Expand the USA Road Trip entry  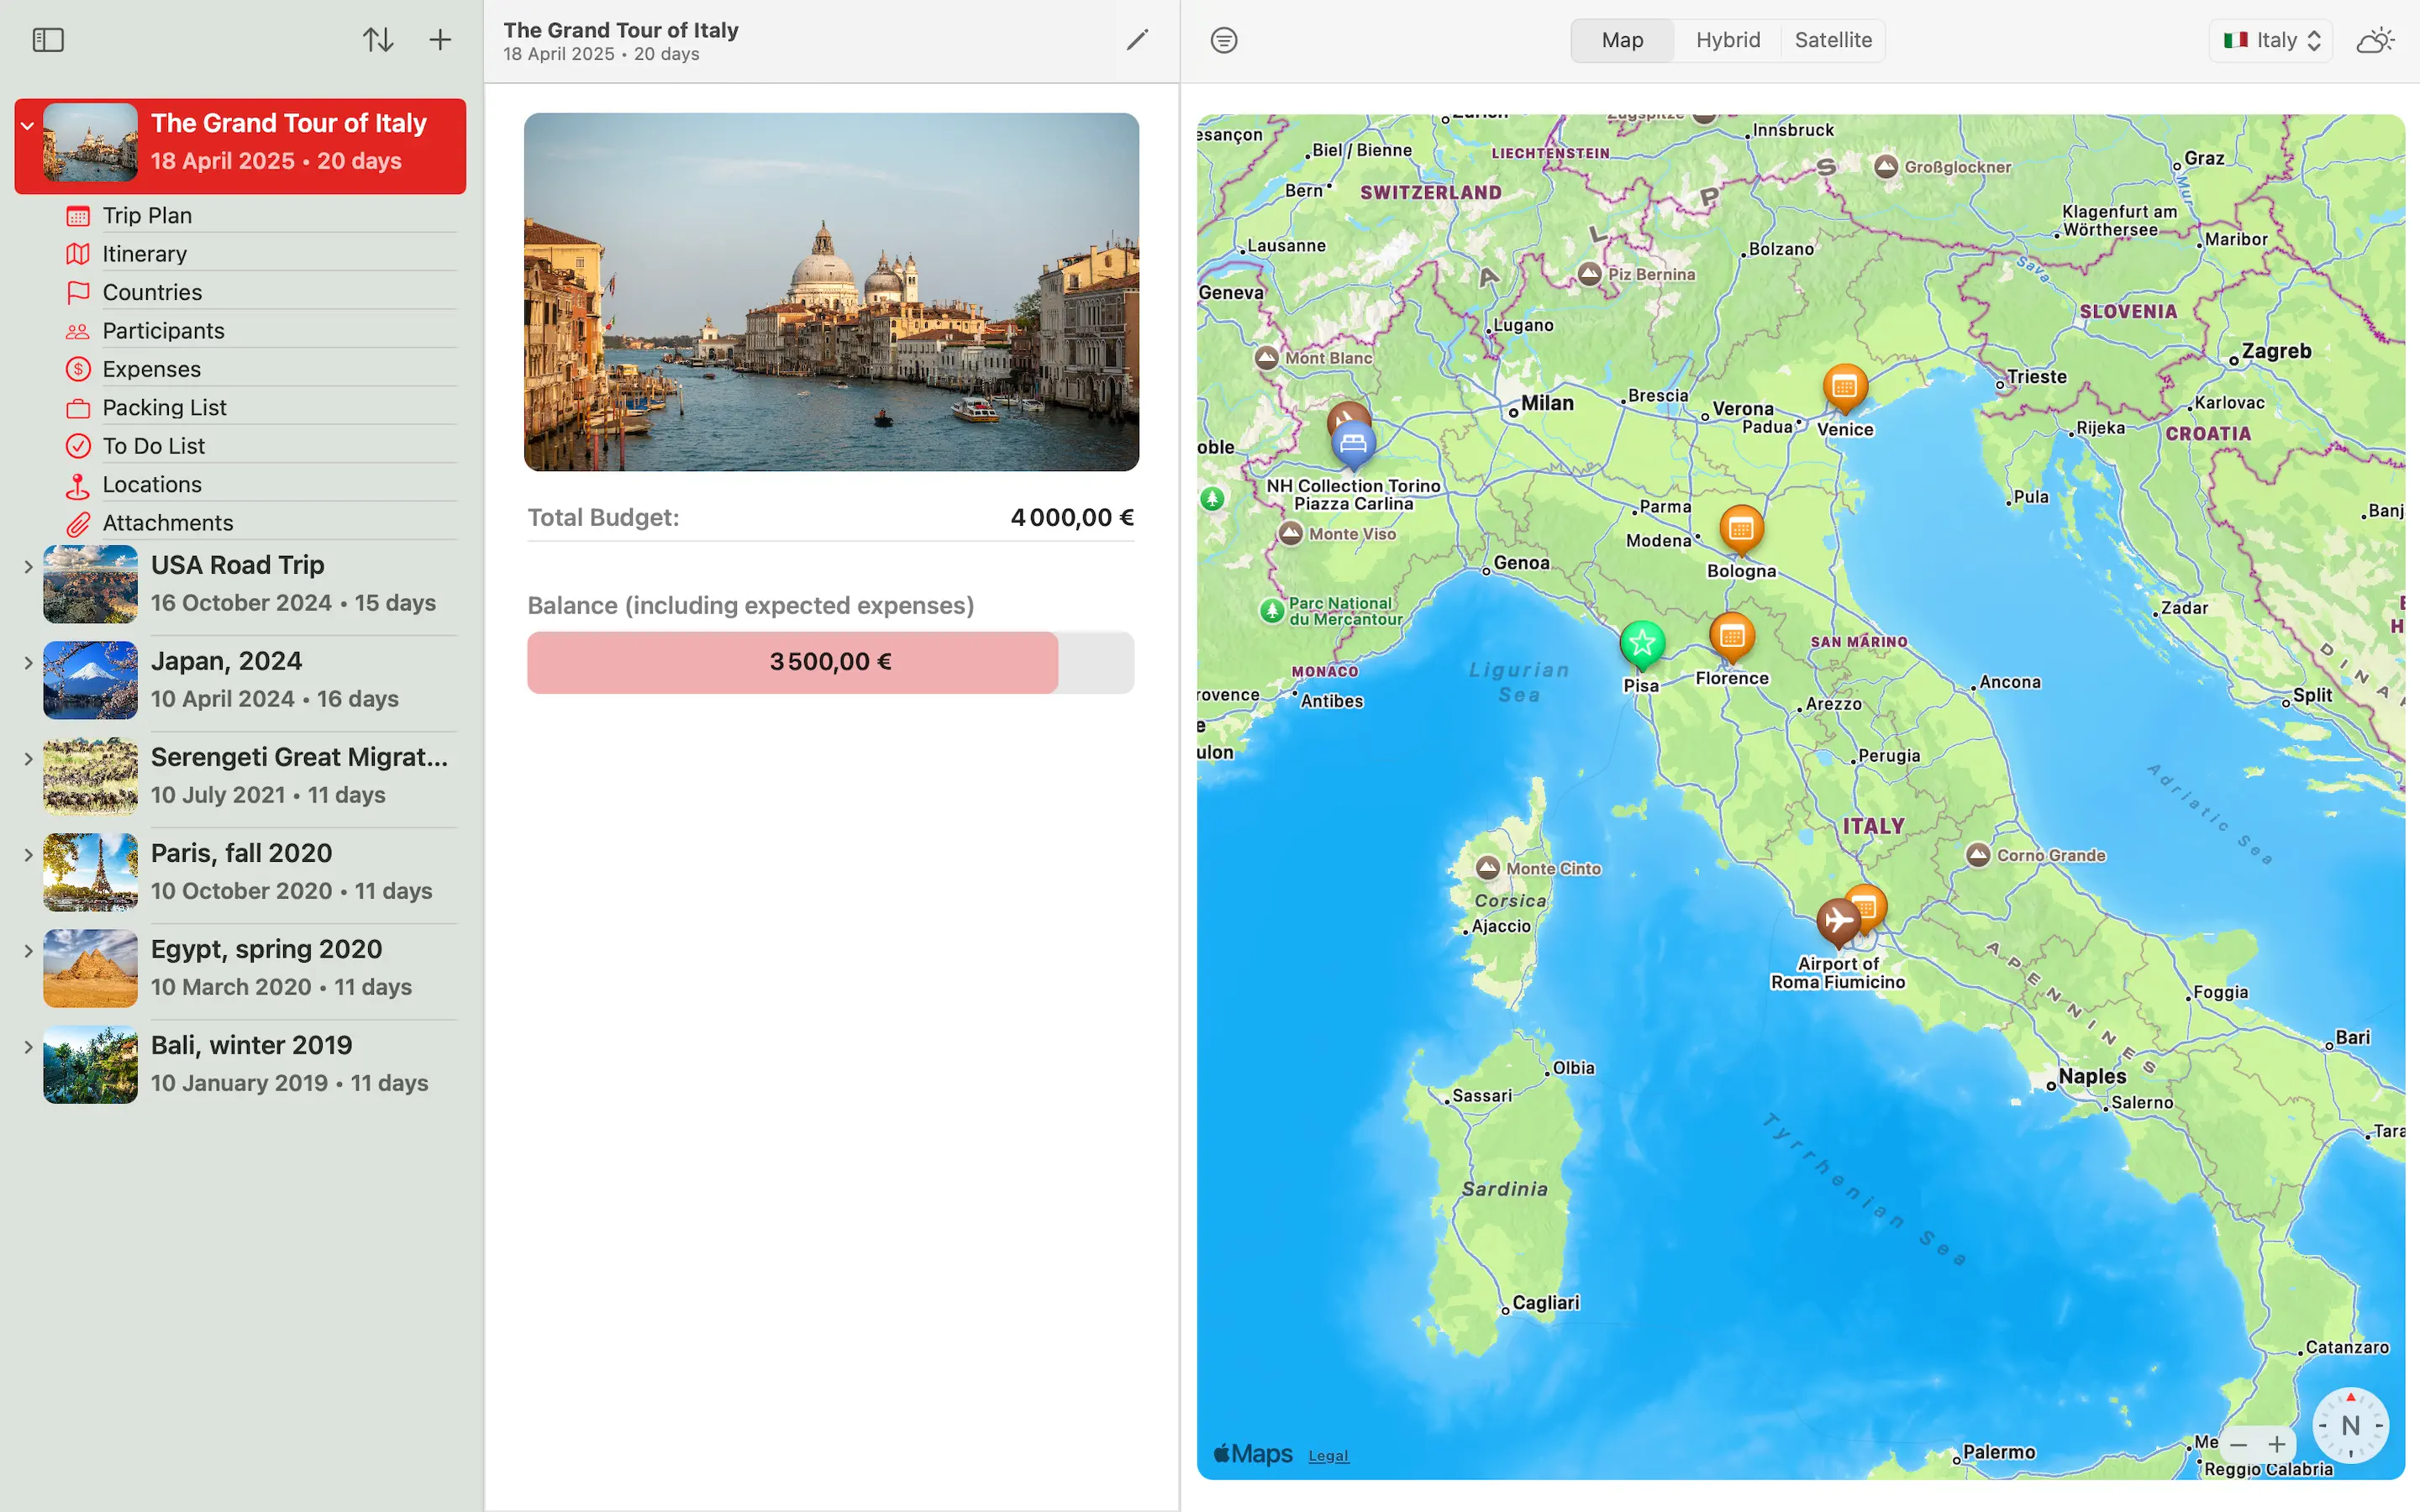28,566
